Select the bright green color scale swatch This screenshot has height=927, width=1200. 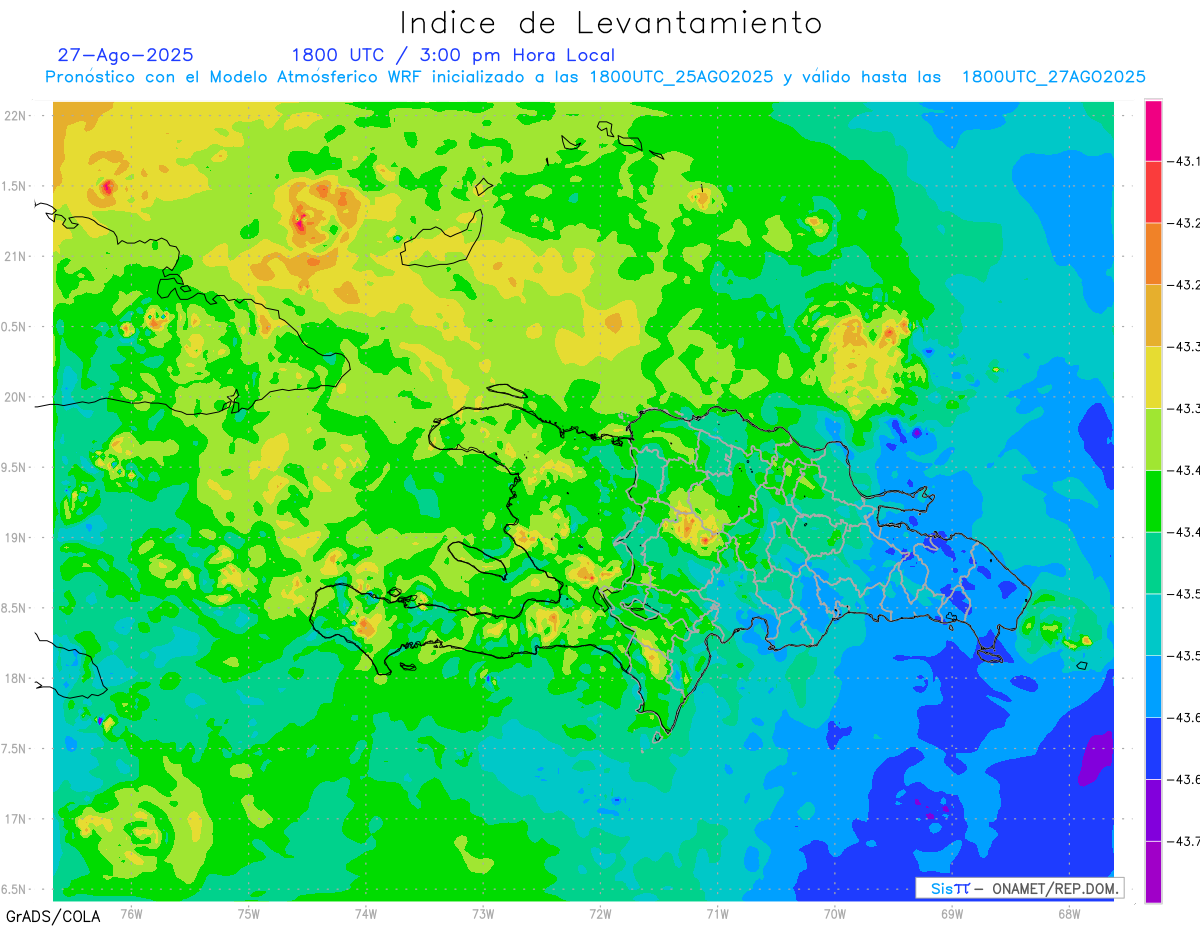coord(1153,500)
